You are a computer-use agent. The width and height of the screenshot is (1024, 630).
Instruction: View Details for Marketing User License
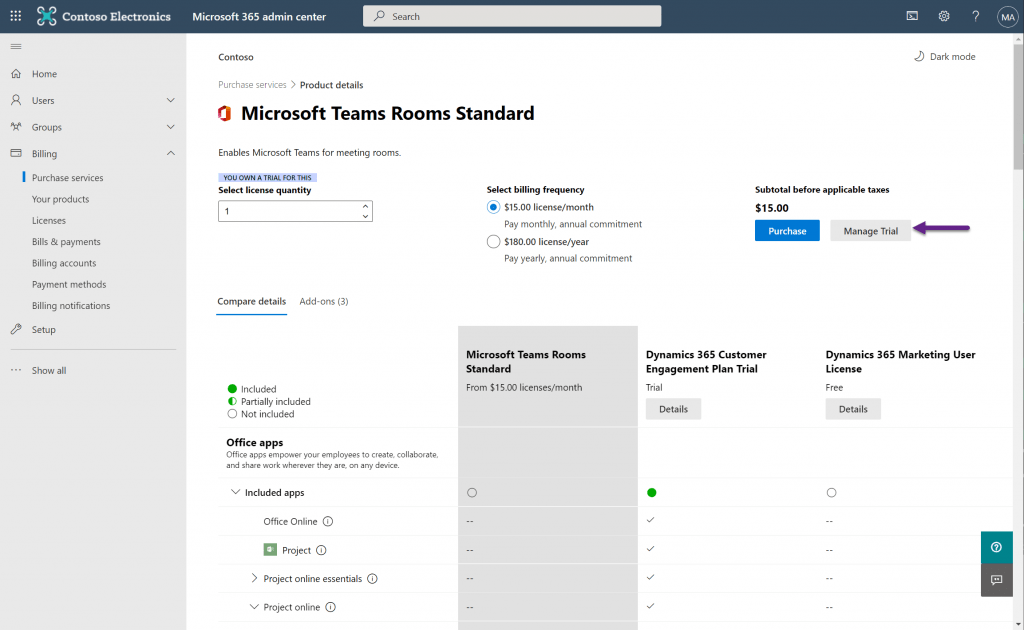(x=853, y=409)
